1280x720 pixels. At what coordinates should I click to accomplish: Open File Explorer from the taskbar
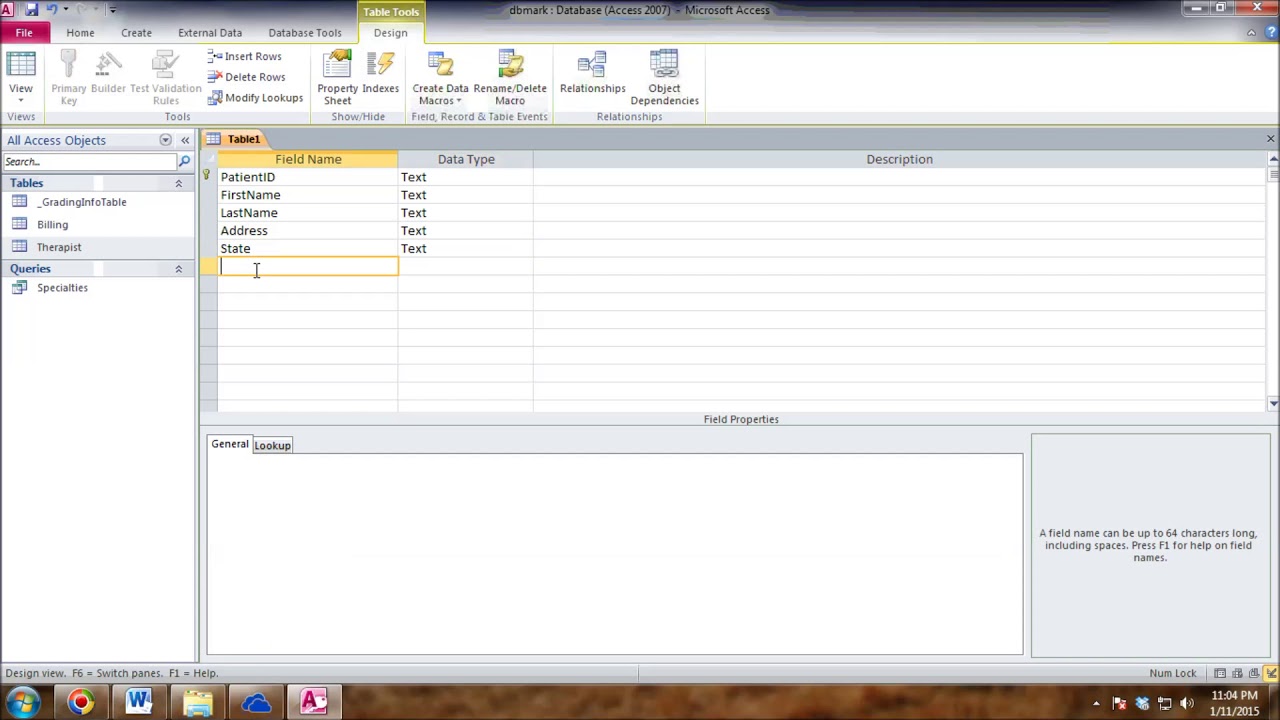(x=197, y=703)
